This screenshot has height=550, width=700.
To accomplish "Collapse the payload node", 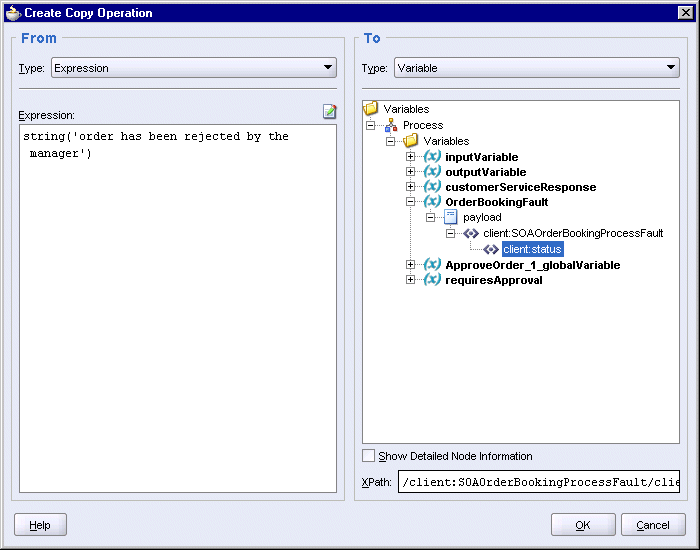I will tap(430, 217).
